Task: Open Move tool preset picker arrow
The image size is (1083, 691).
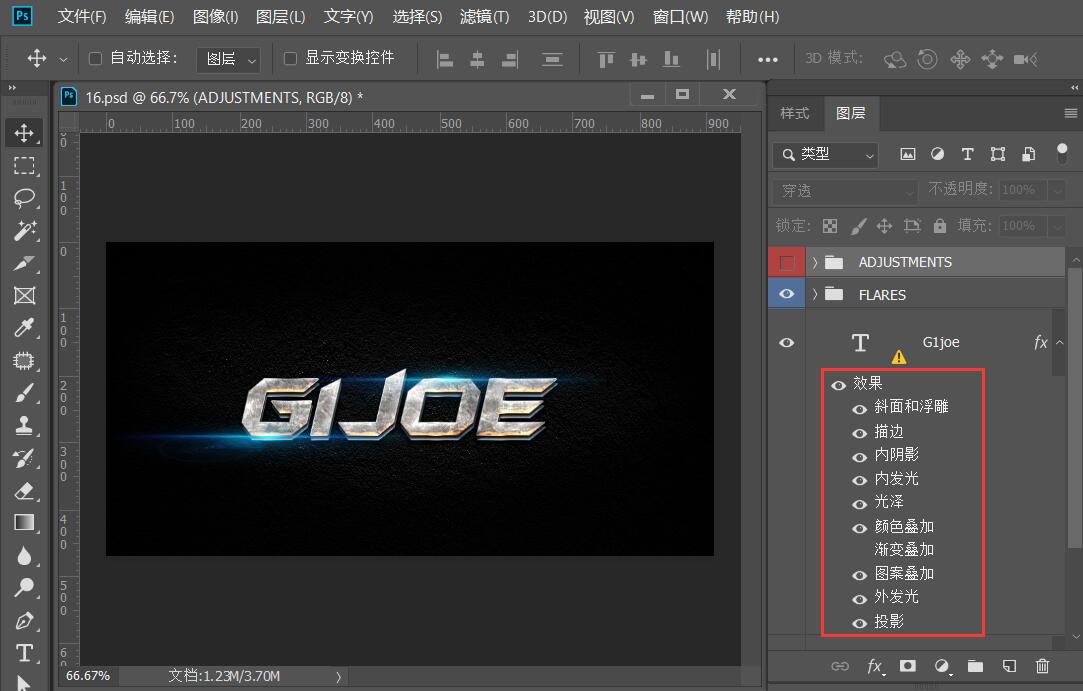Action: pyautogui.click(x=64, y=59)
